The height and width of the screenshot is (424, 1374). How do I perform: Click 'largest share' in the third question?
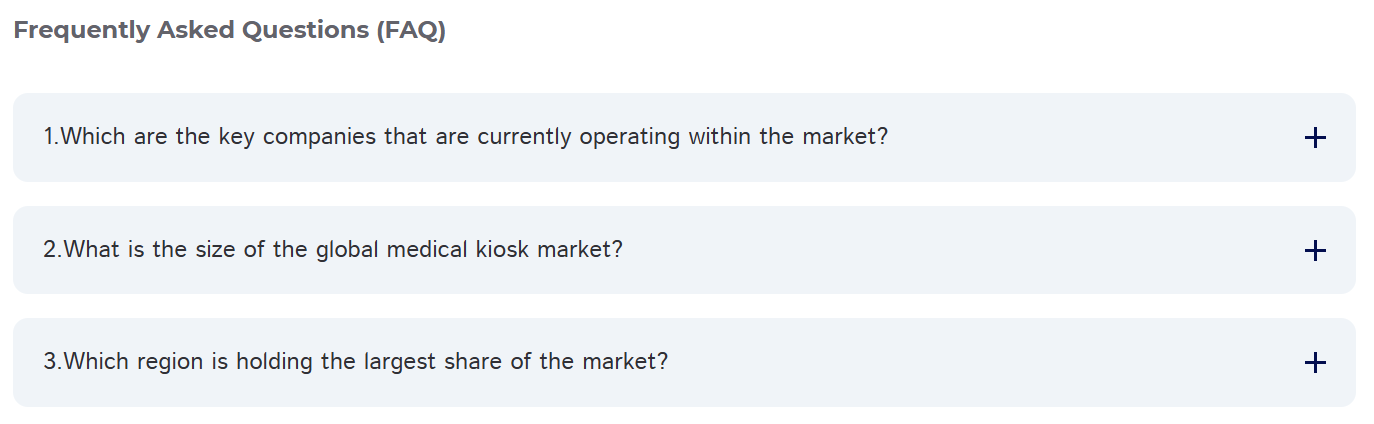pos(433,361)
